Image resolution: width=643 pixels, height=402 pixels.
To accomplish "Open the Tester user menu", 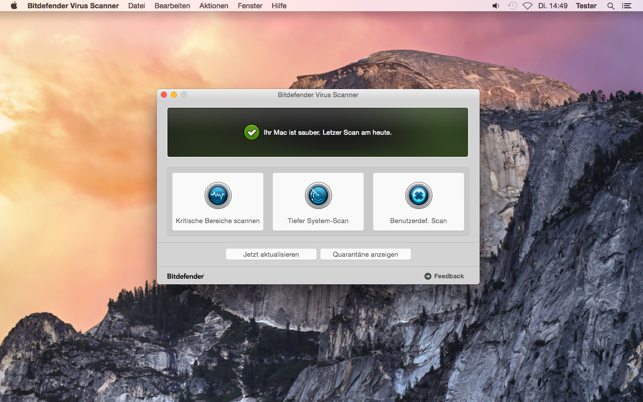I will (x=586, y=6).
